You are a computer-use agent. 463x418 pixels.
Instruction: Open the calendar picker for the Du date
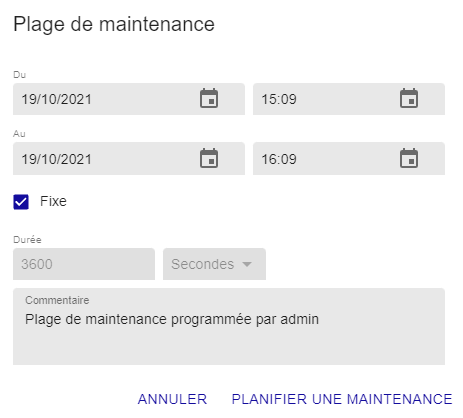coord(209,98)
